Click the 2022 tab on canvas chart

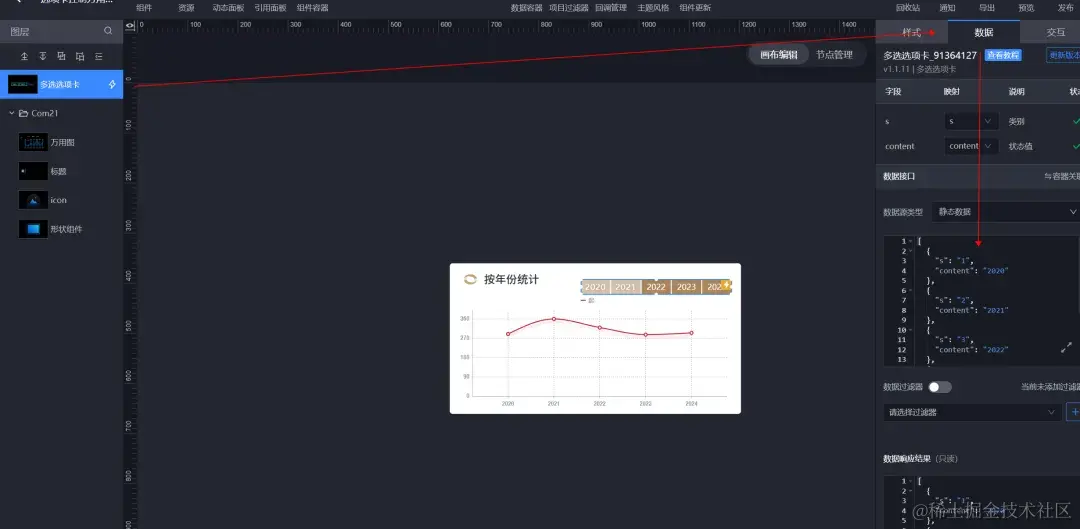656,287
